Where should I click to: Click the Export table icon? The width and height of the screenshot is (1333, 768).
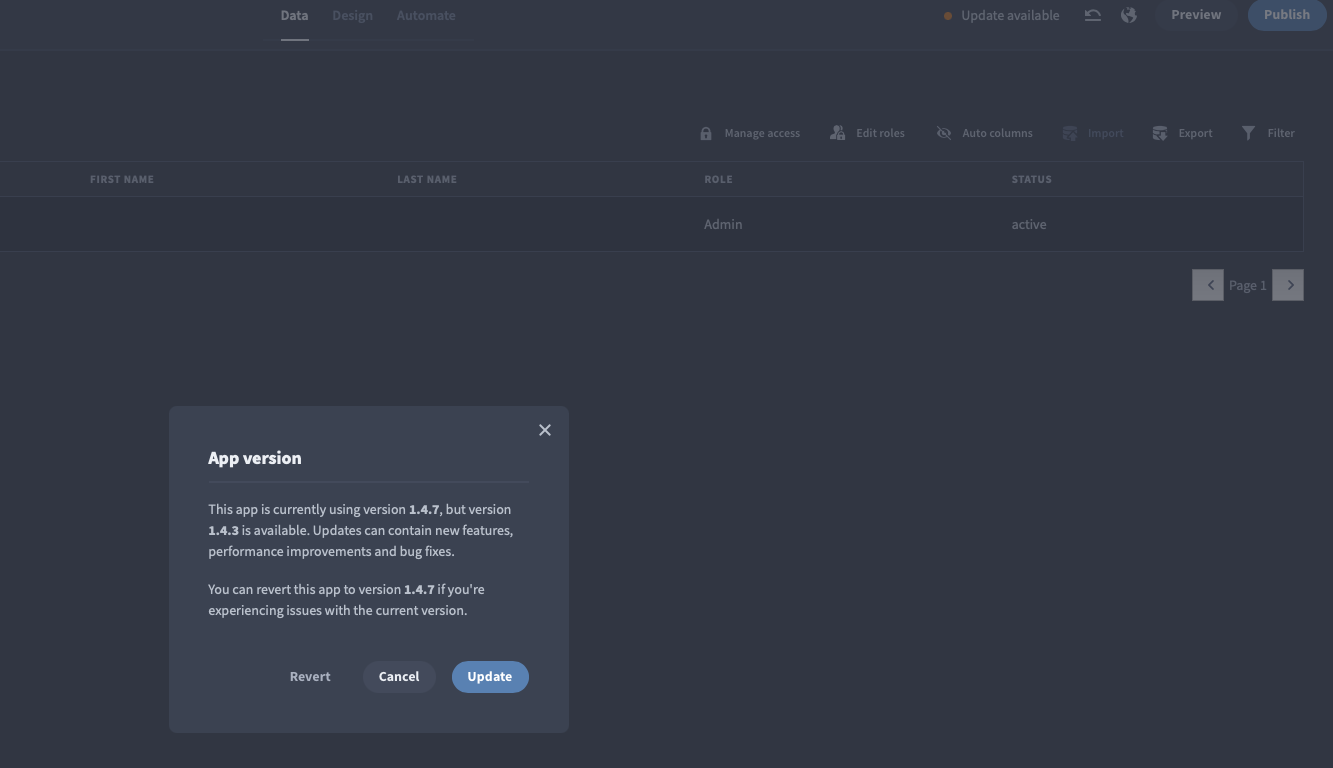click(1159, 132)
